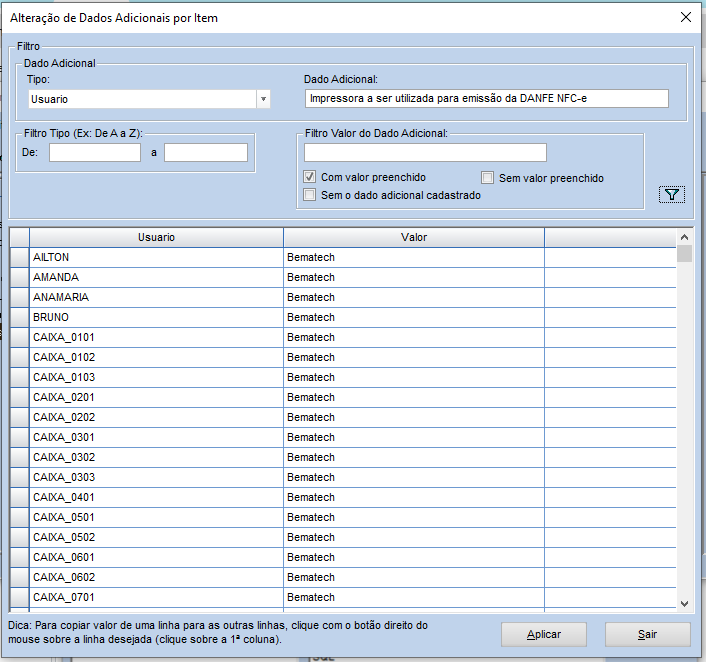Toggle the 'Com valor preenchido' checkbox
706x662 pixels.
[x=310, y=178]
